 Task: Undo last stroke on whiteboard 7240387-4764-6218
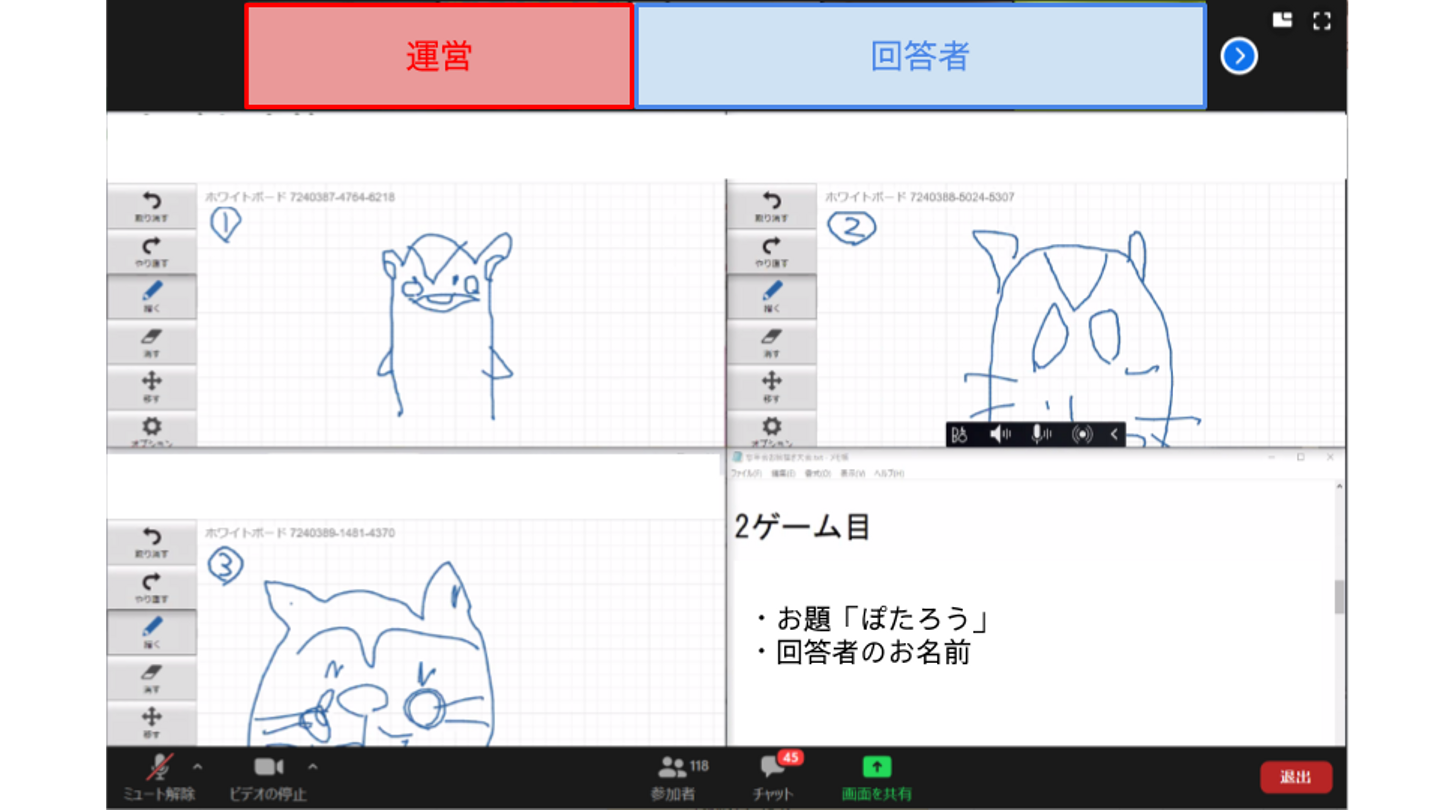(152, 205)
